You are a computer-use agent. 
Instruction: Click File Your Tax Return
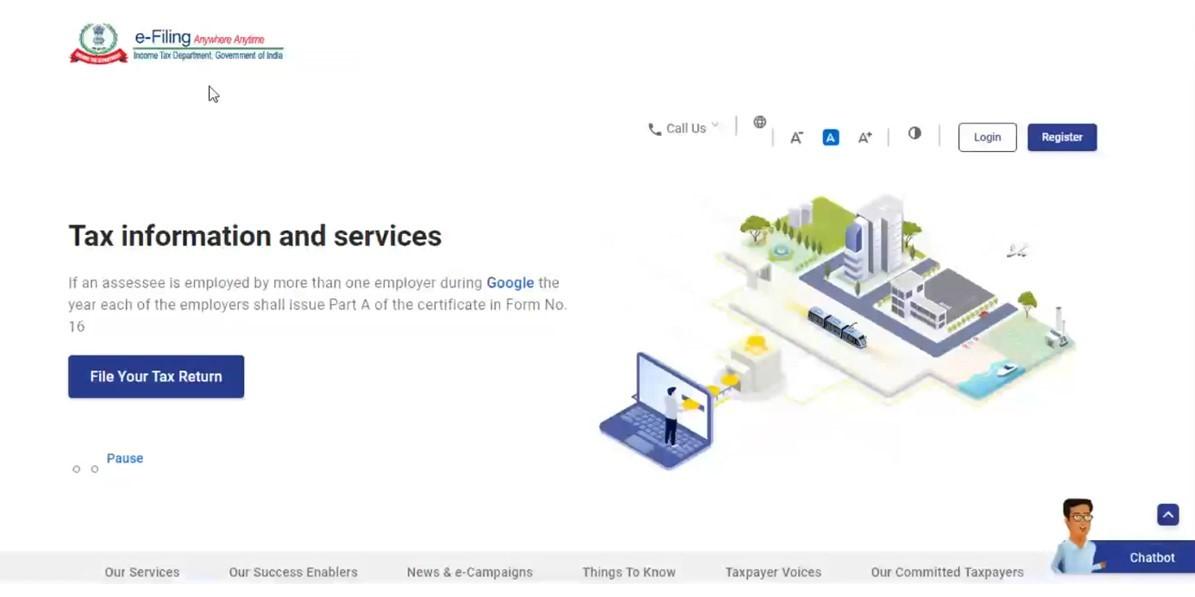tap(155, 376)
